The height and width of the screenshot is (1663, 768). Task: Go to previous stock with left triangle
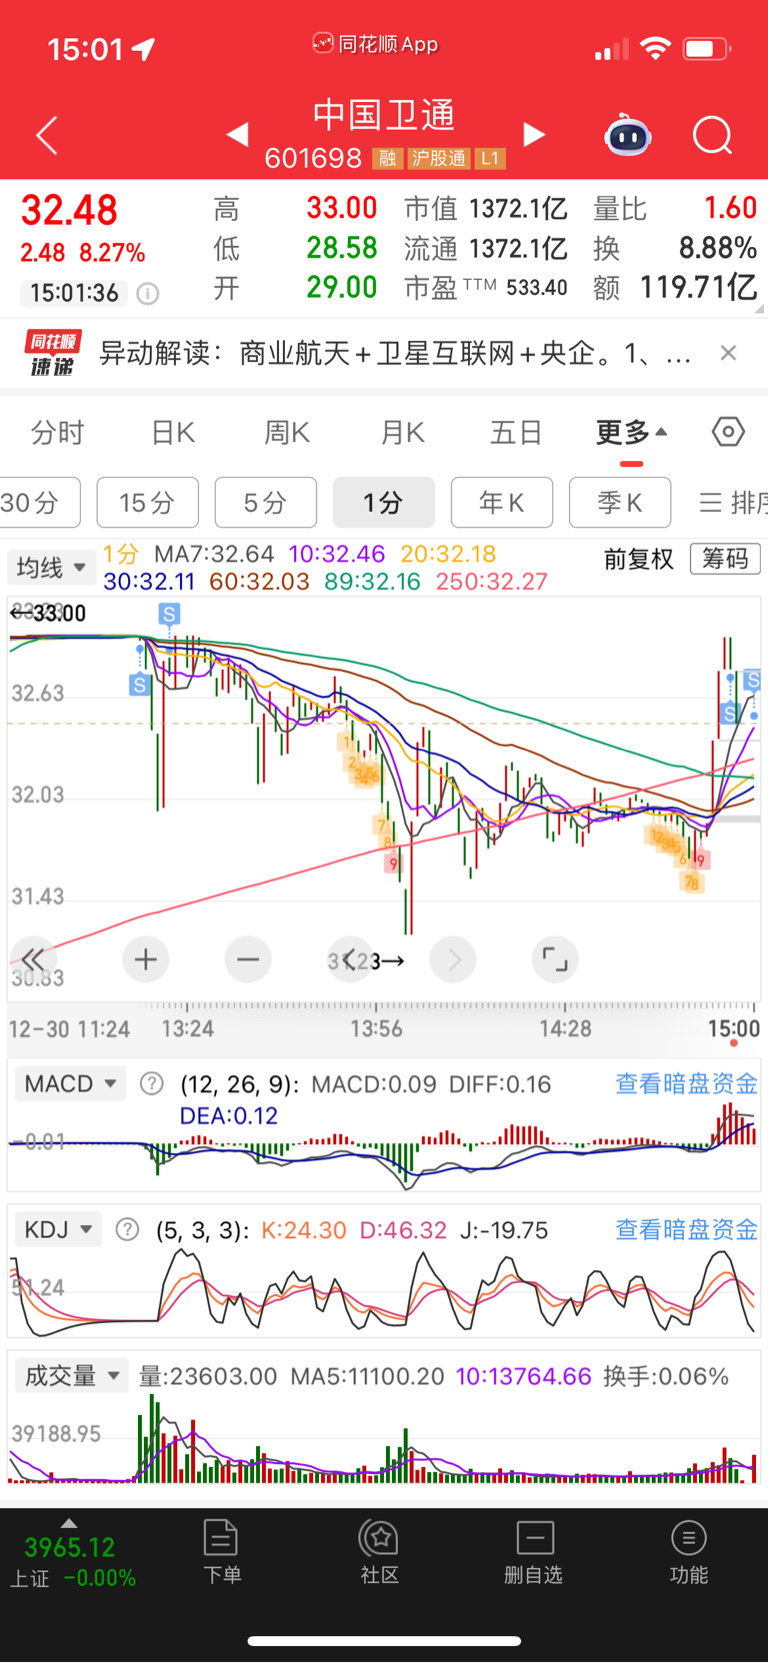(x=237, y=134)
